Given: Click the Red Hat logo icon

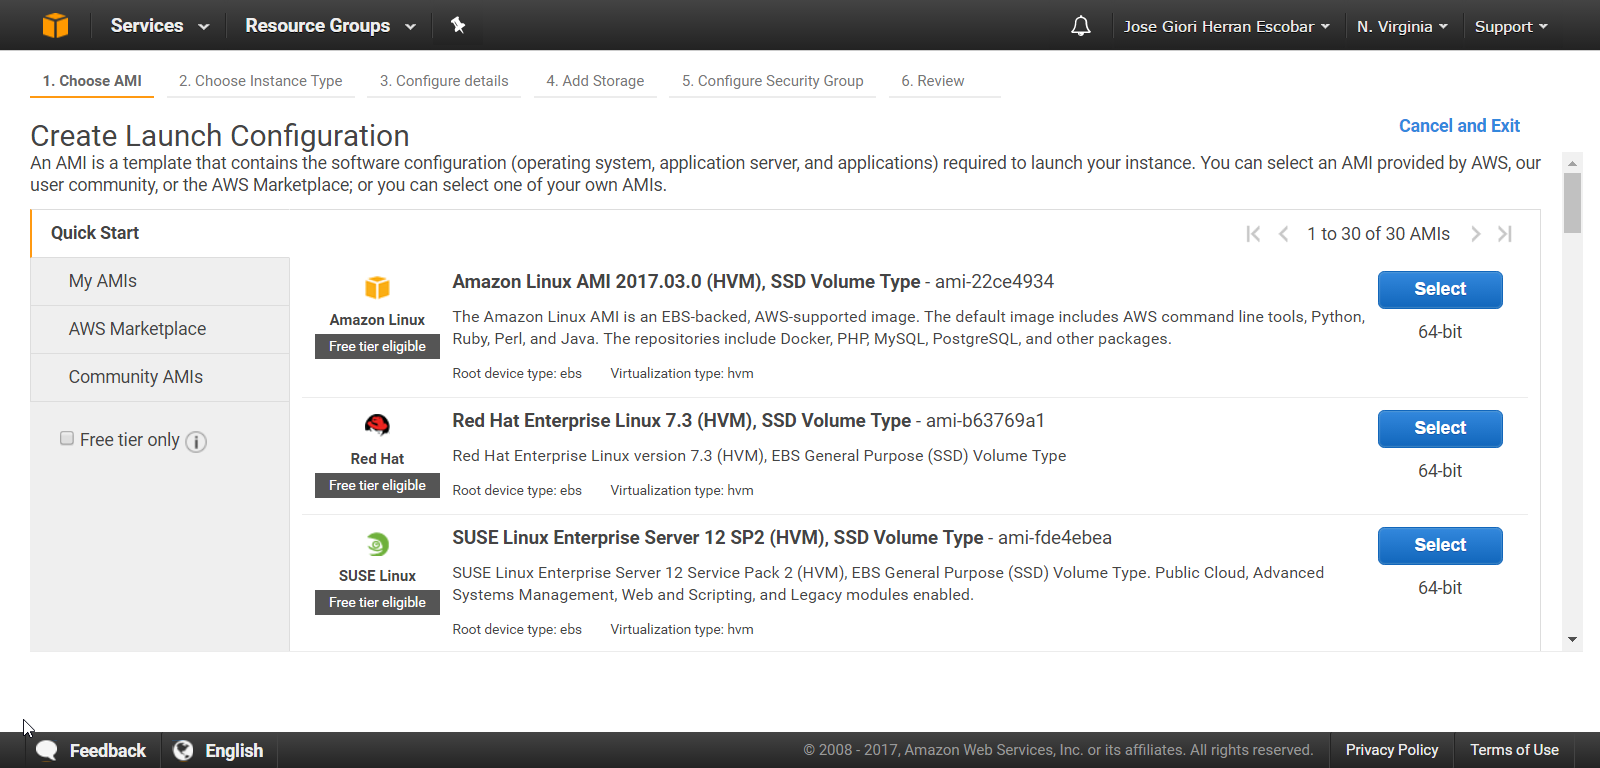Looking at the screenshot, I should pyautogui.click(x=377, y=425).
